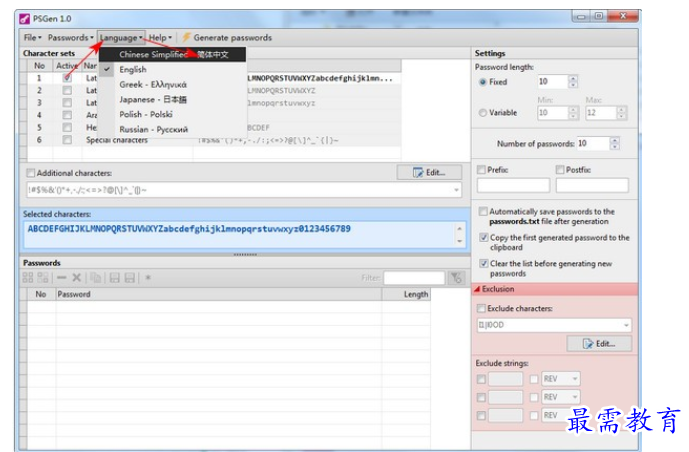
Task: Click the Active column header in Character sets
Action: click(x=67, y=66)
